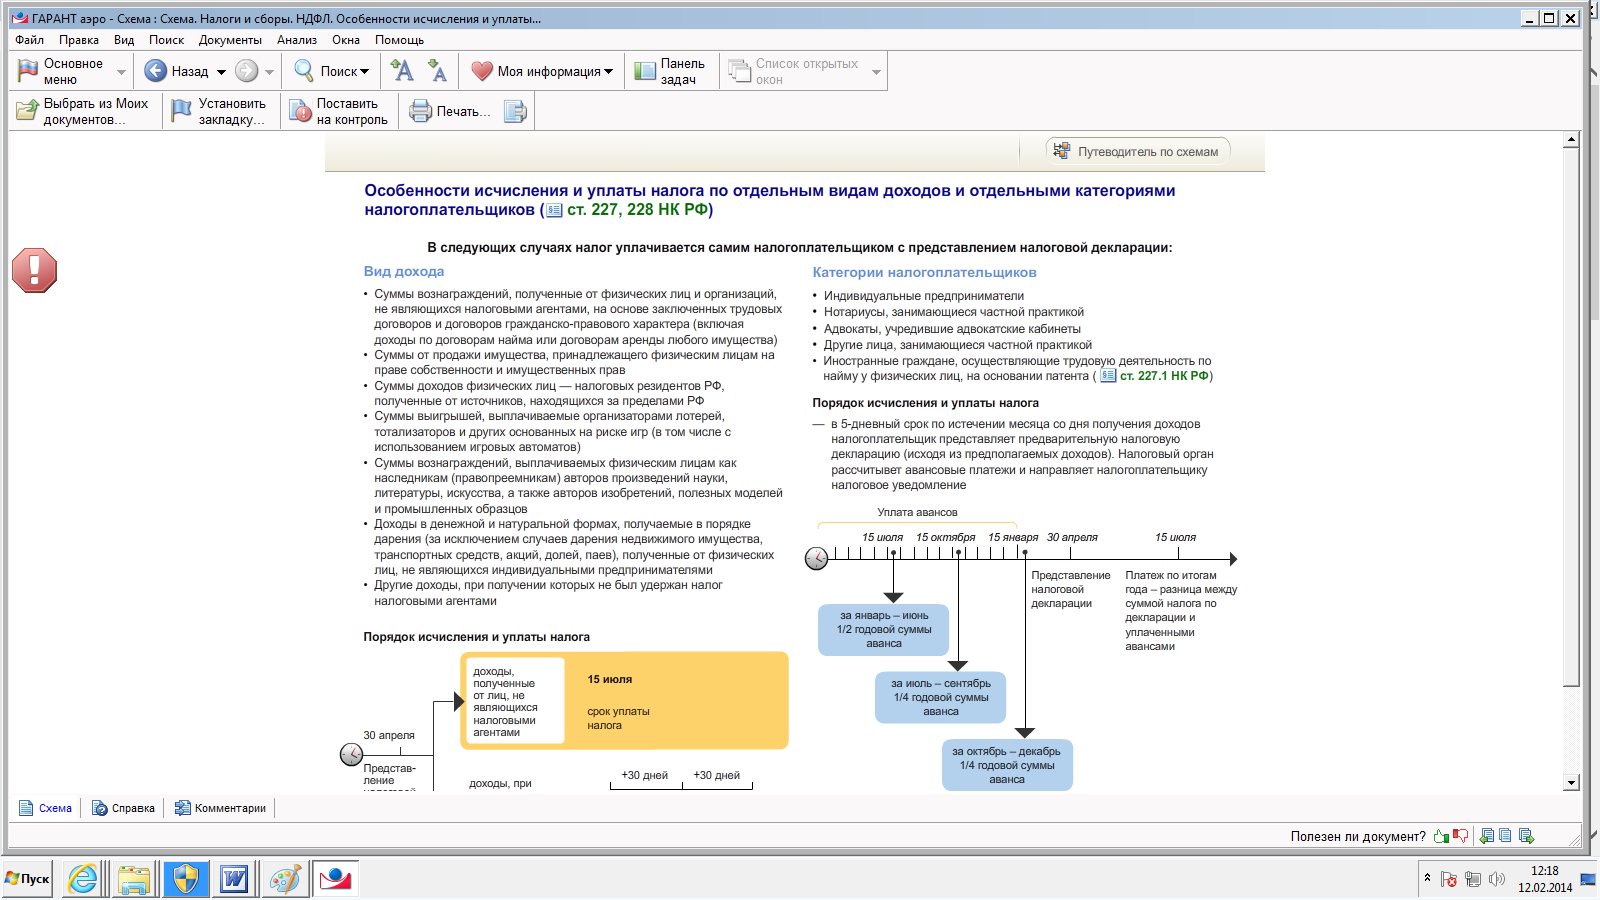The width and height of the screenshot is (1600, 900).
Task: Click the red exclamation warning icon
Action: click(34, 270)
